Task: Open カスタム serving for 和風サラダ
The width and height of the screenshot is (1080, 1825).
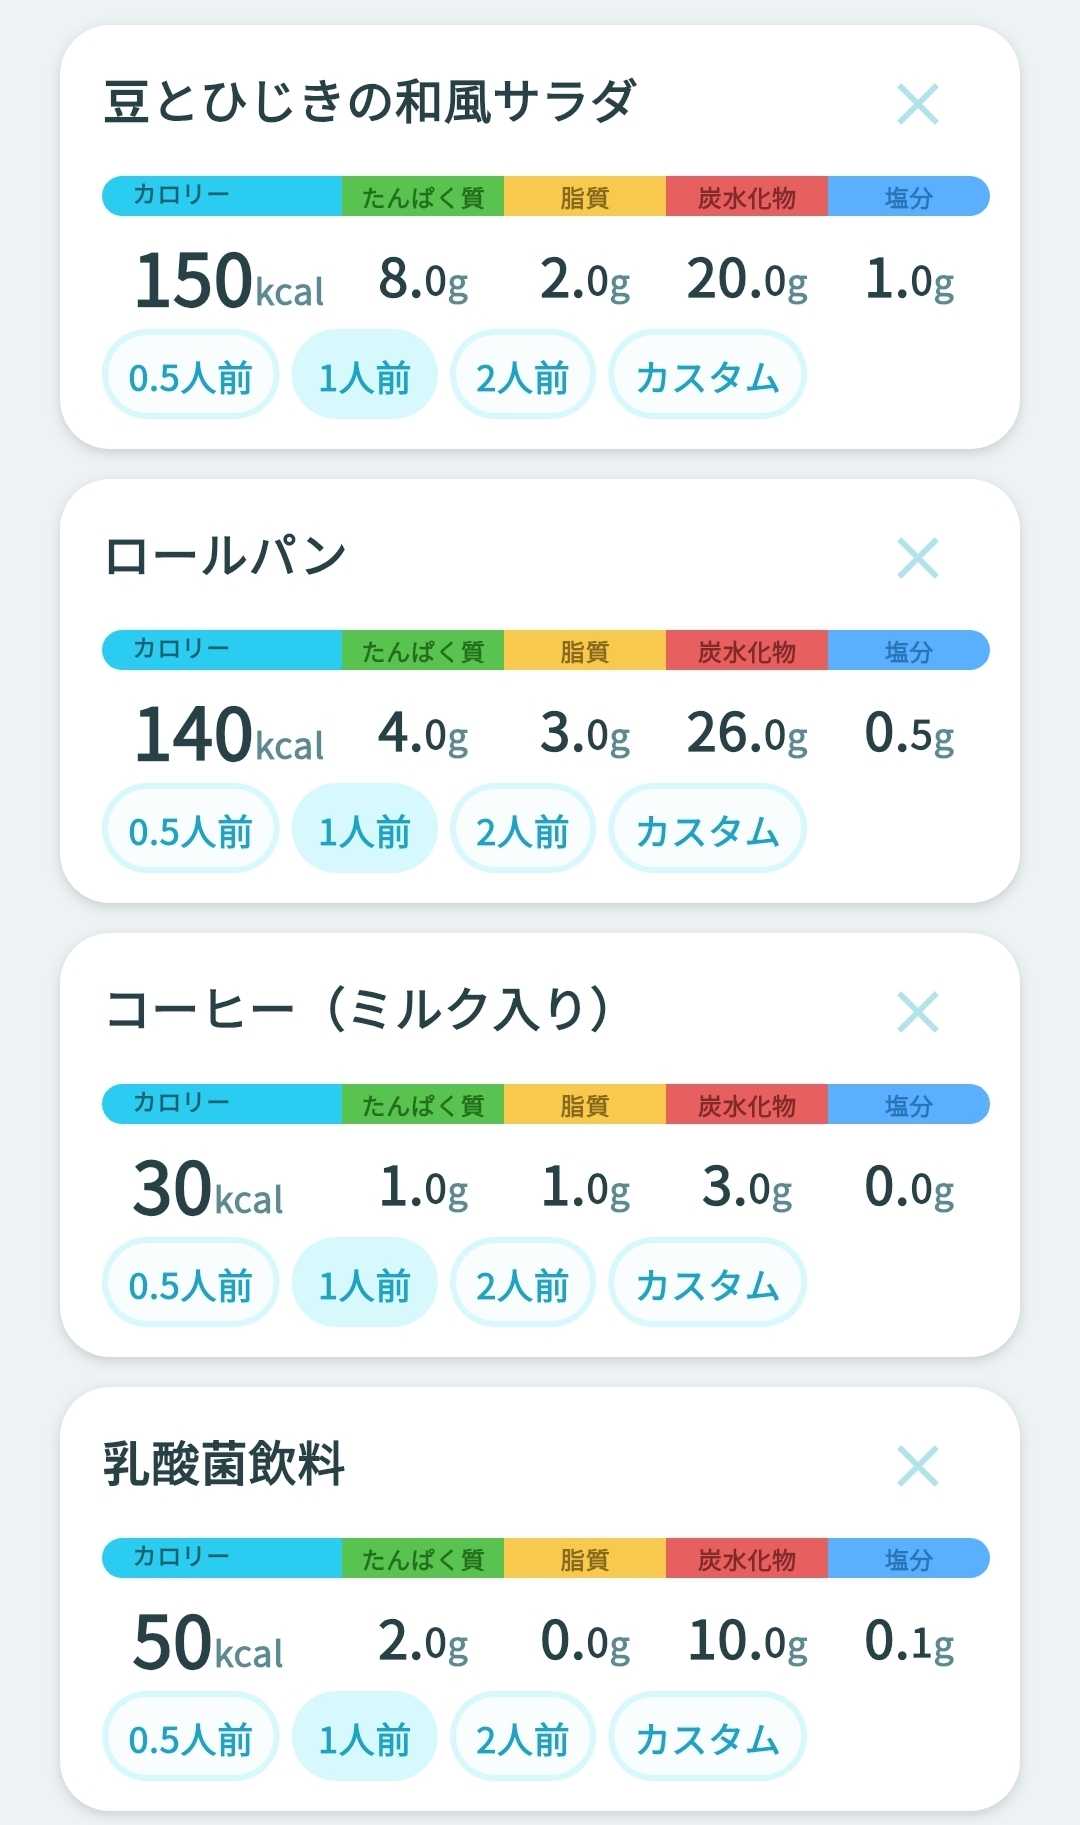Action: 707,375
